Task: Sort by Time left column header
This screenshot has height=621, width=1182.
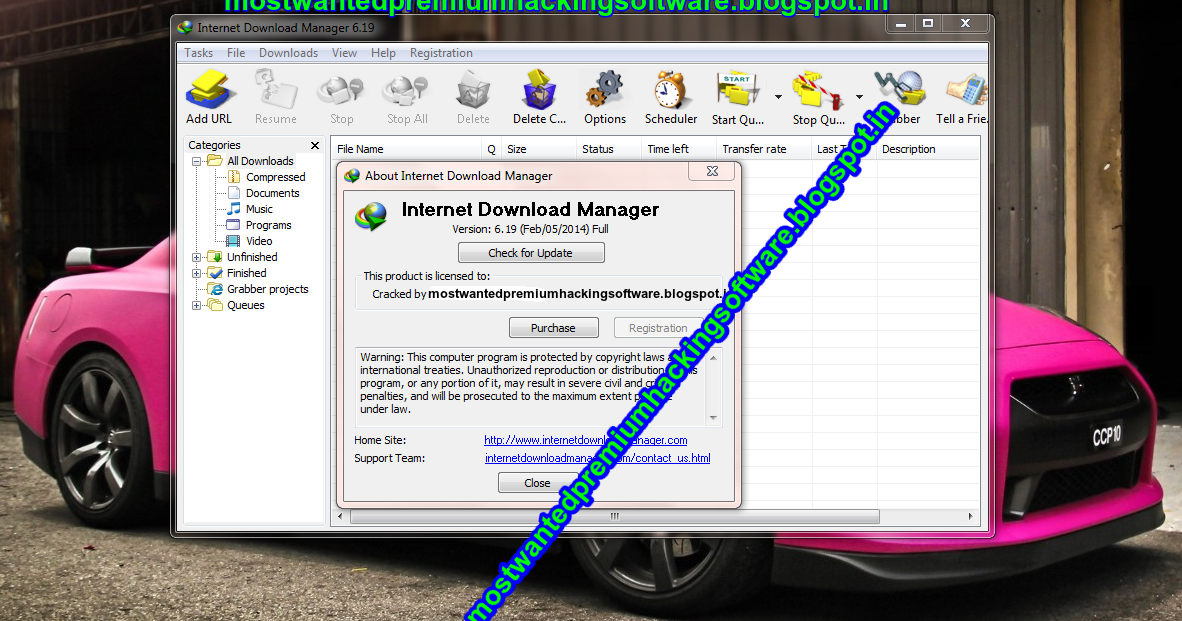Action: [678, 149]
